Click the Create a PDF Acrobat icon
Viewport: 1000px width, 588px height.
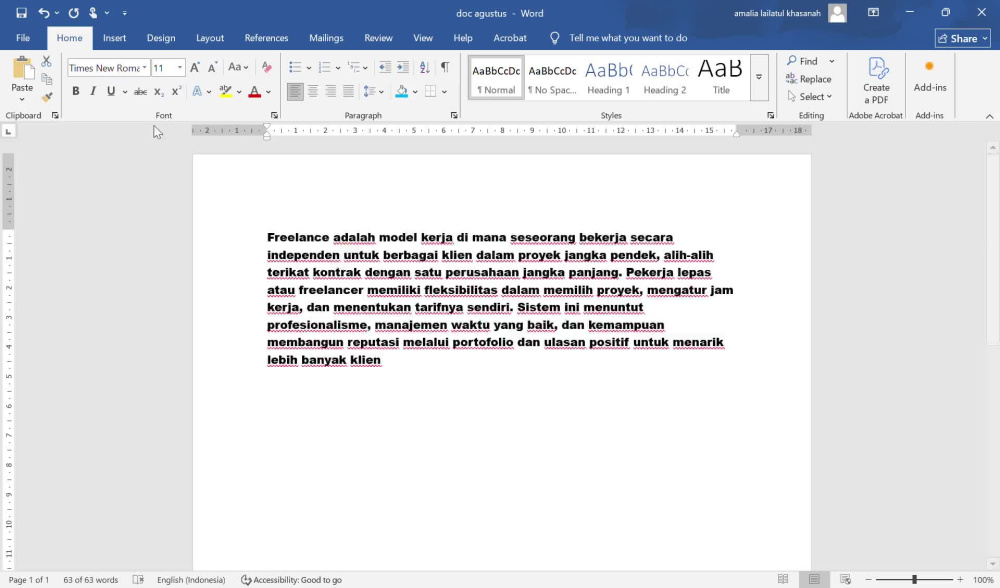876,80
